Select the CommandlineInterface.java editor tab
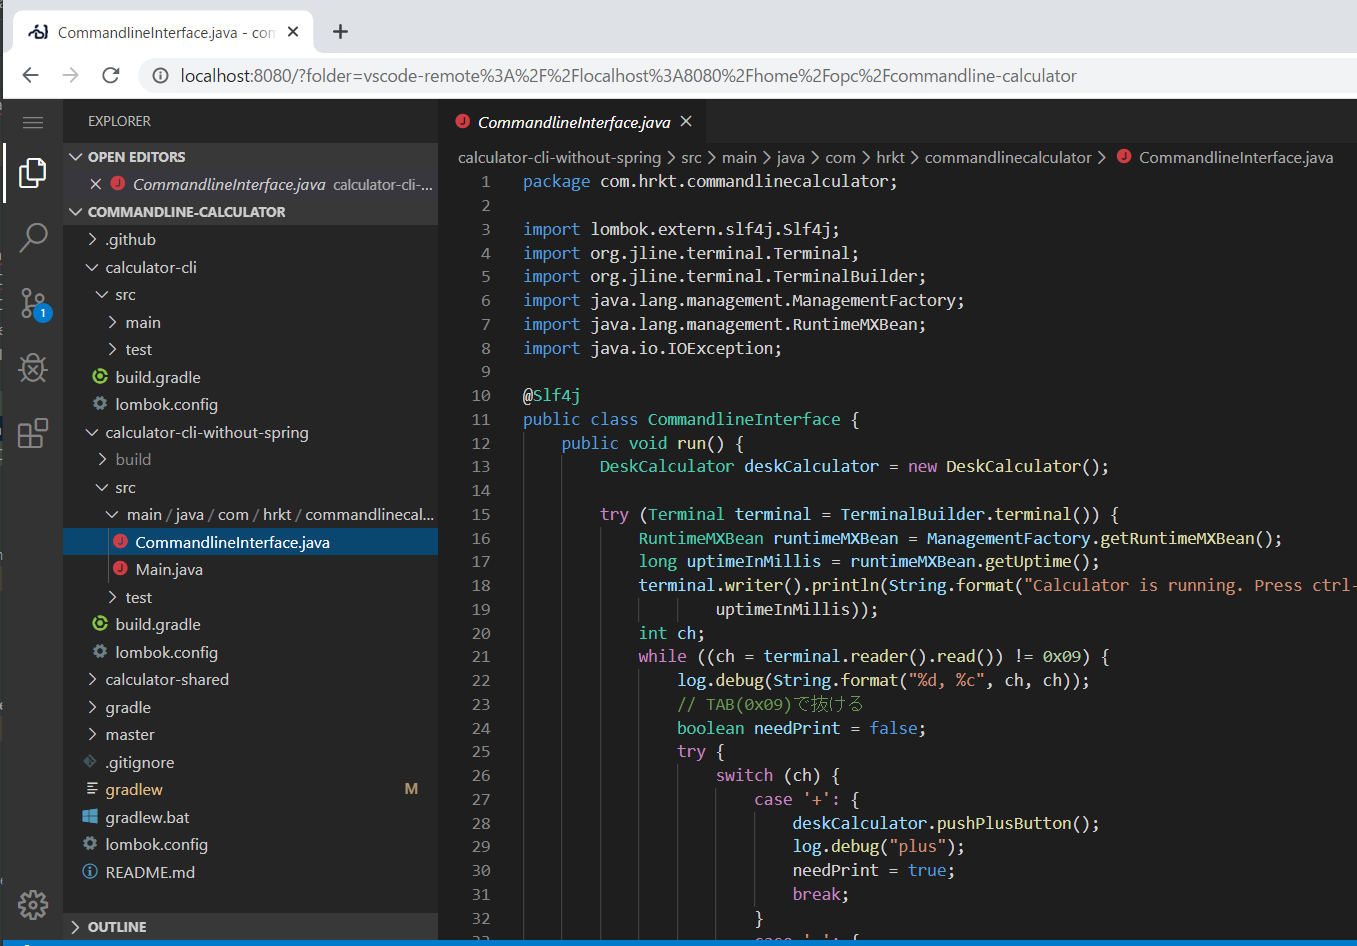This screenshot has height=946, width=1357. [x=573, y=122]
